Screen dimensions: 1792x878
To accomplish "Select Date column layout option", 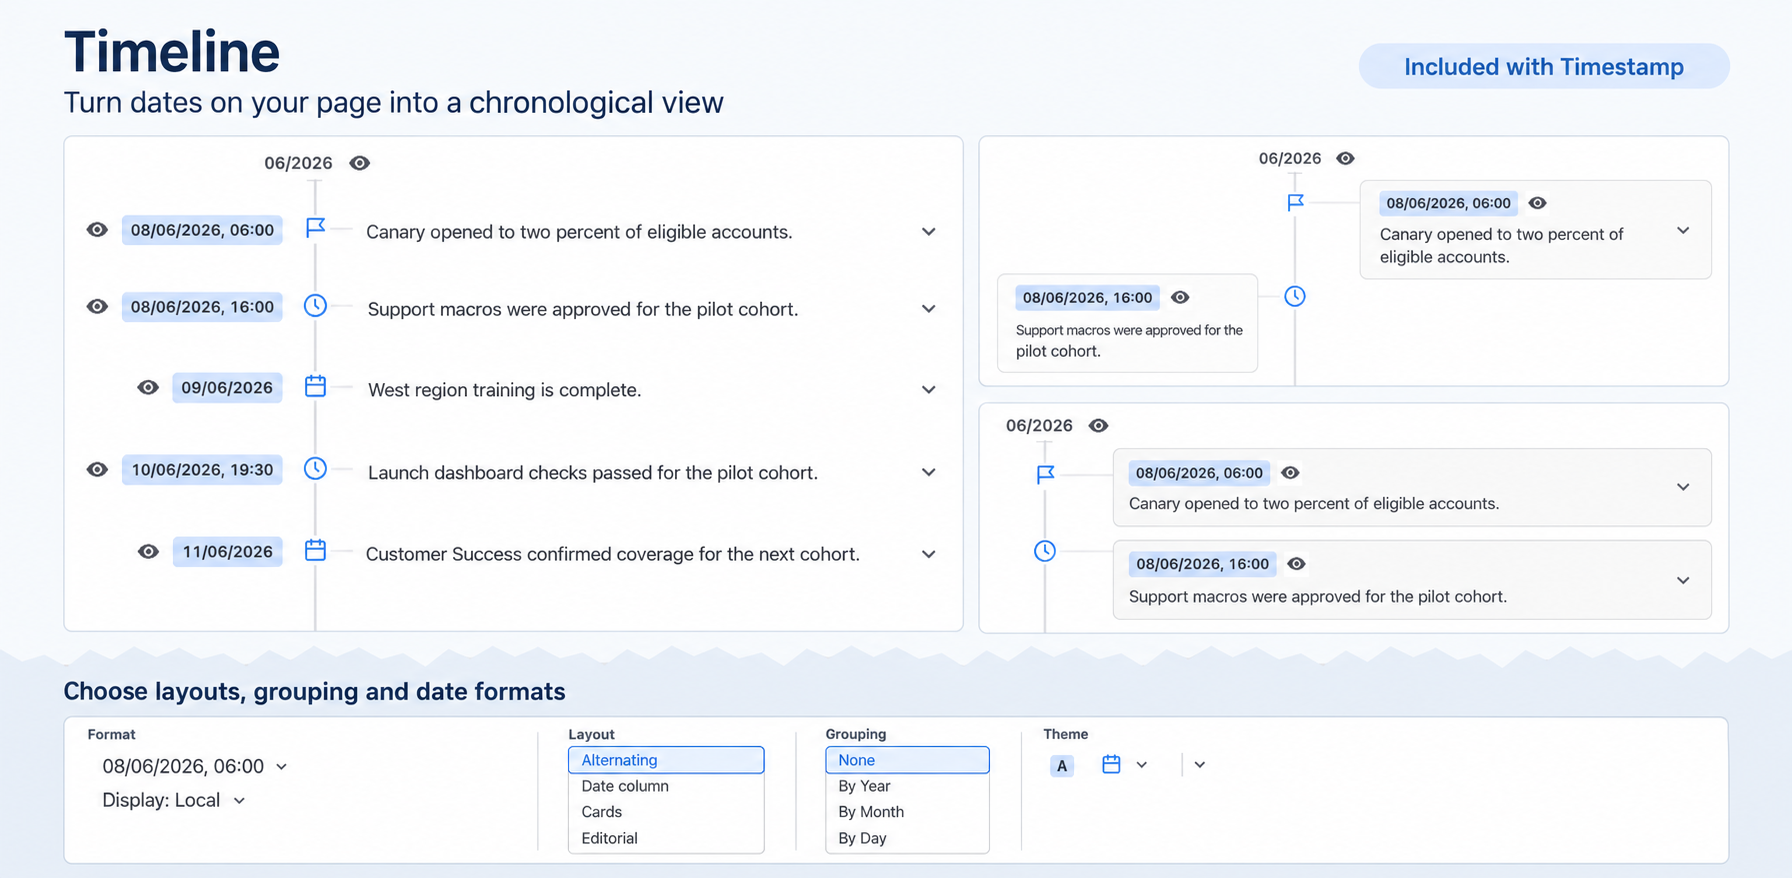I will click(x=666, y=786).
